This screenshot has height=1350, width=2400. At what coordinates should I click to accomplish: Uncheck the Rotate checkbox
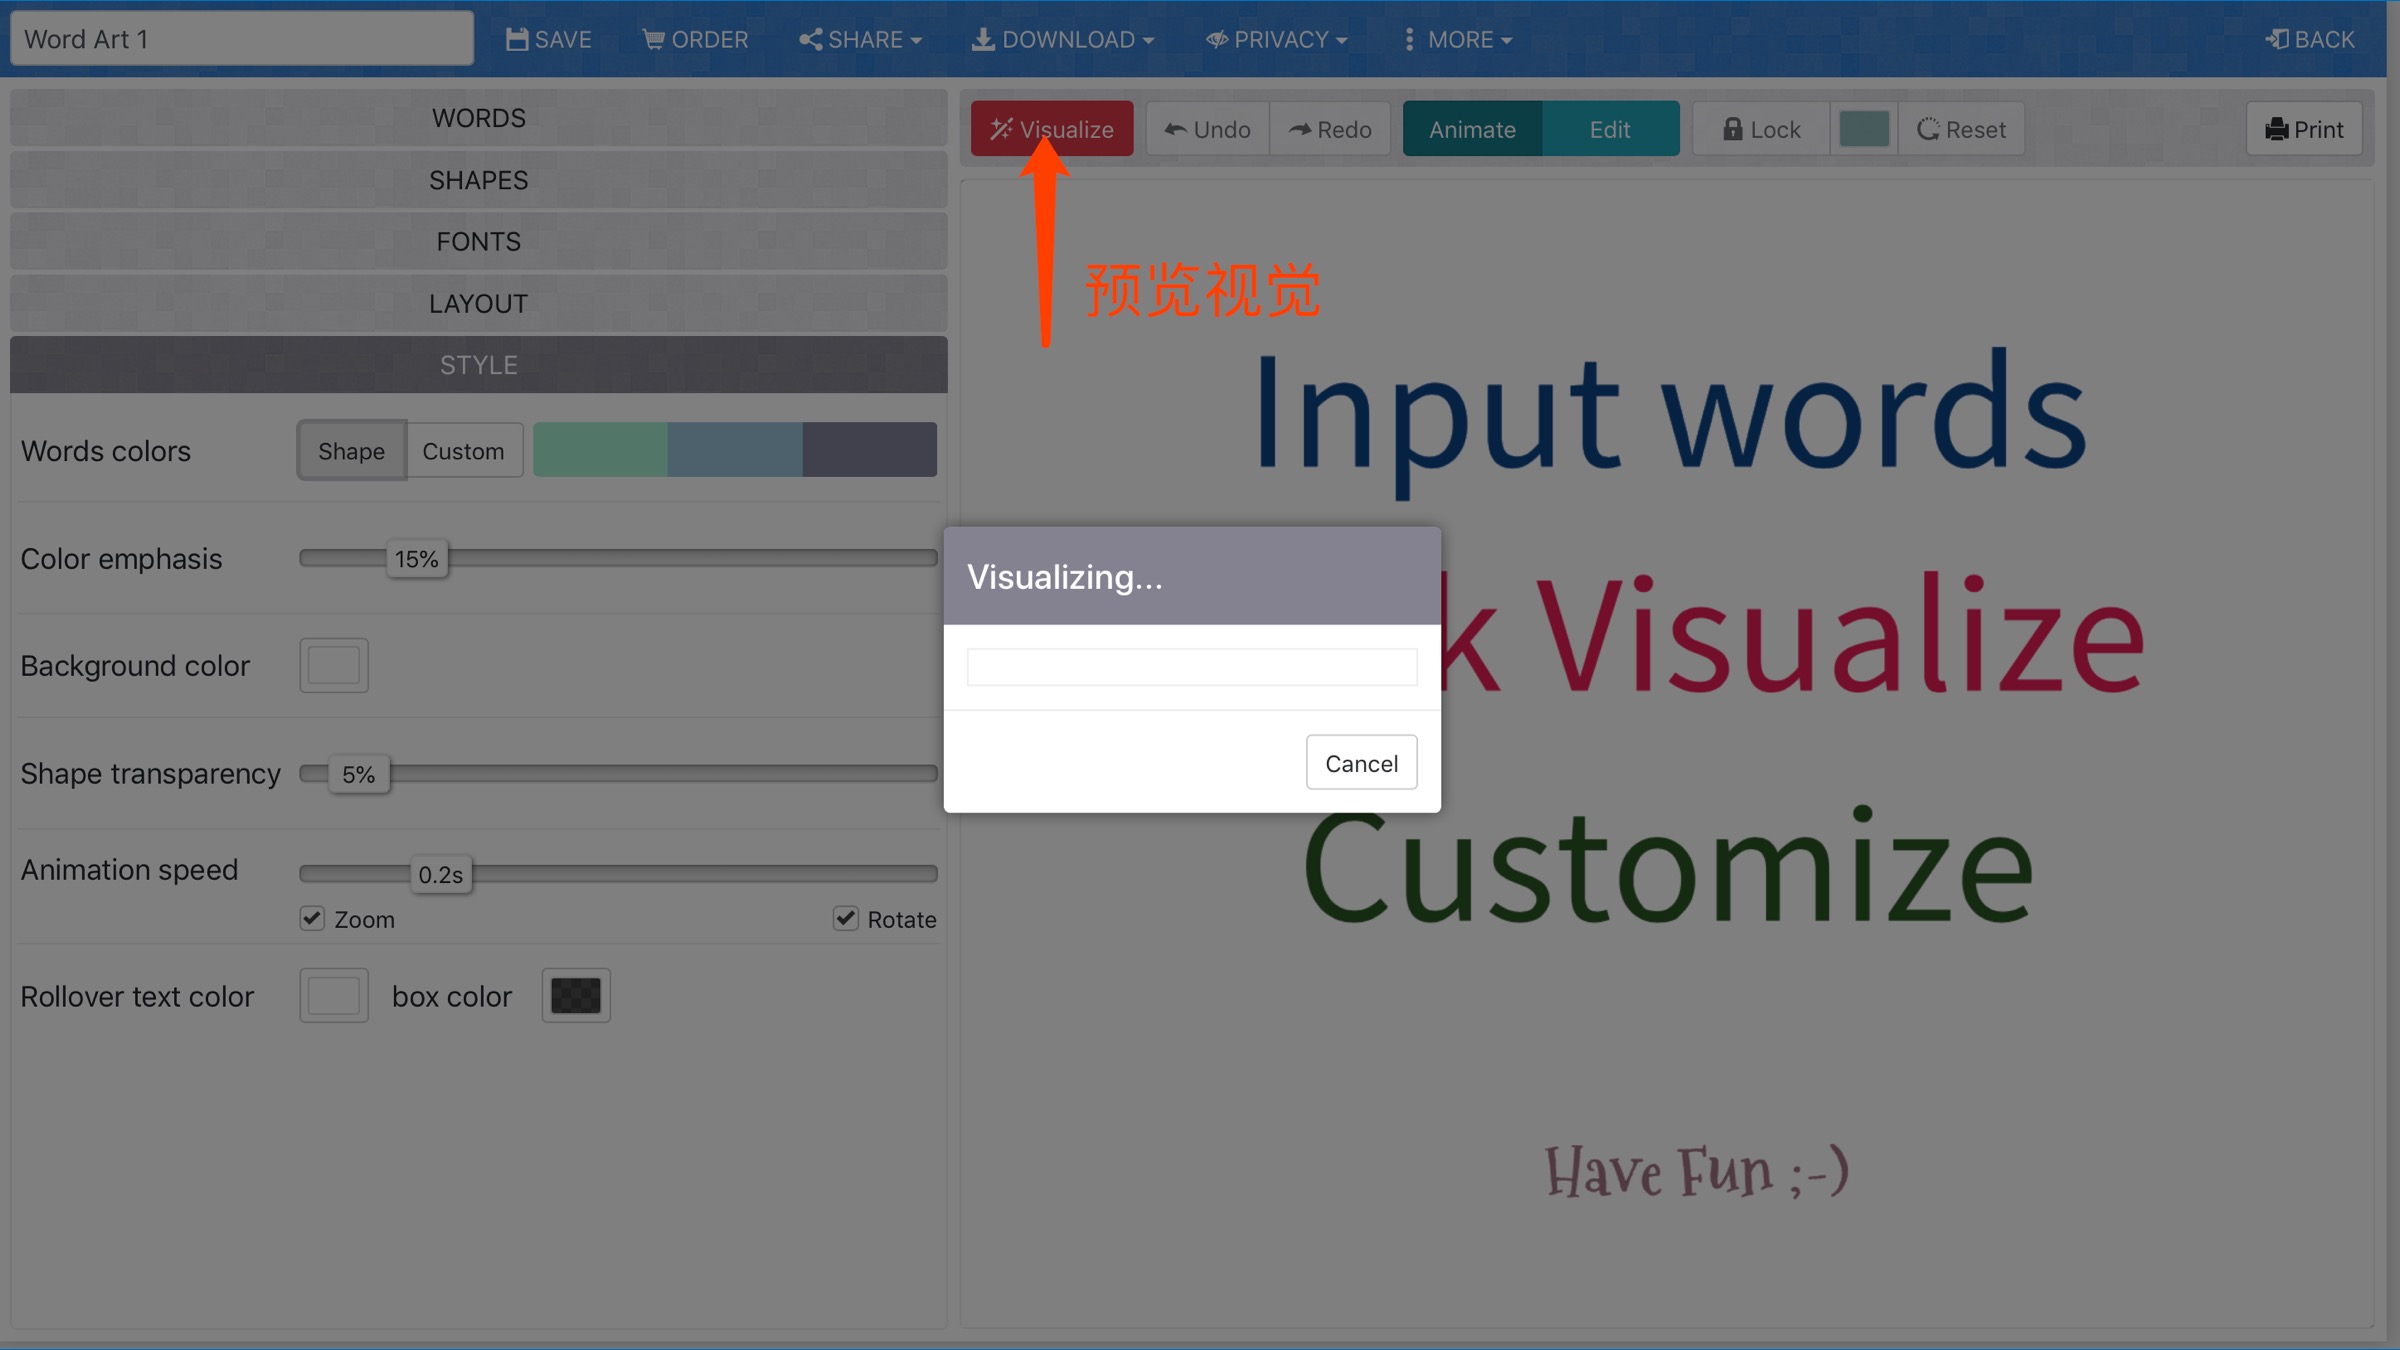pos(846,918)
